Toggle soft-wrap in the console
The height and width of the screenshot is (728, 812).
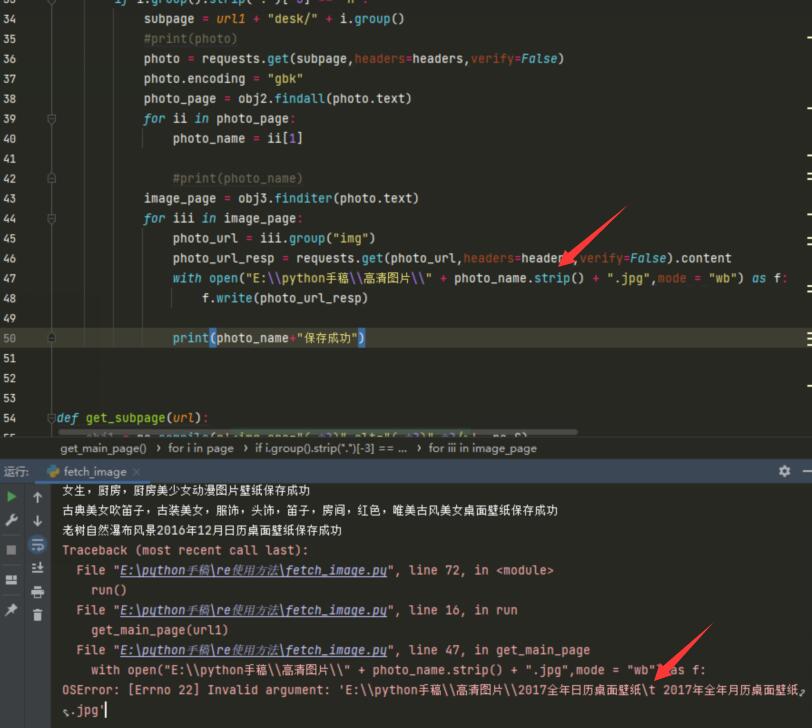click(38, 545)
